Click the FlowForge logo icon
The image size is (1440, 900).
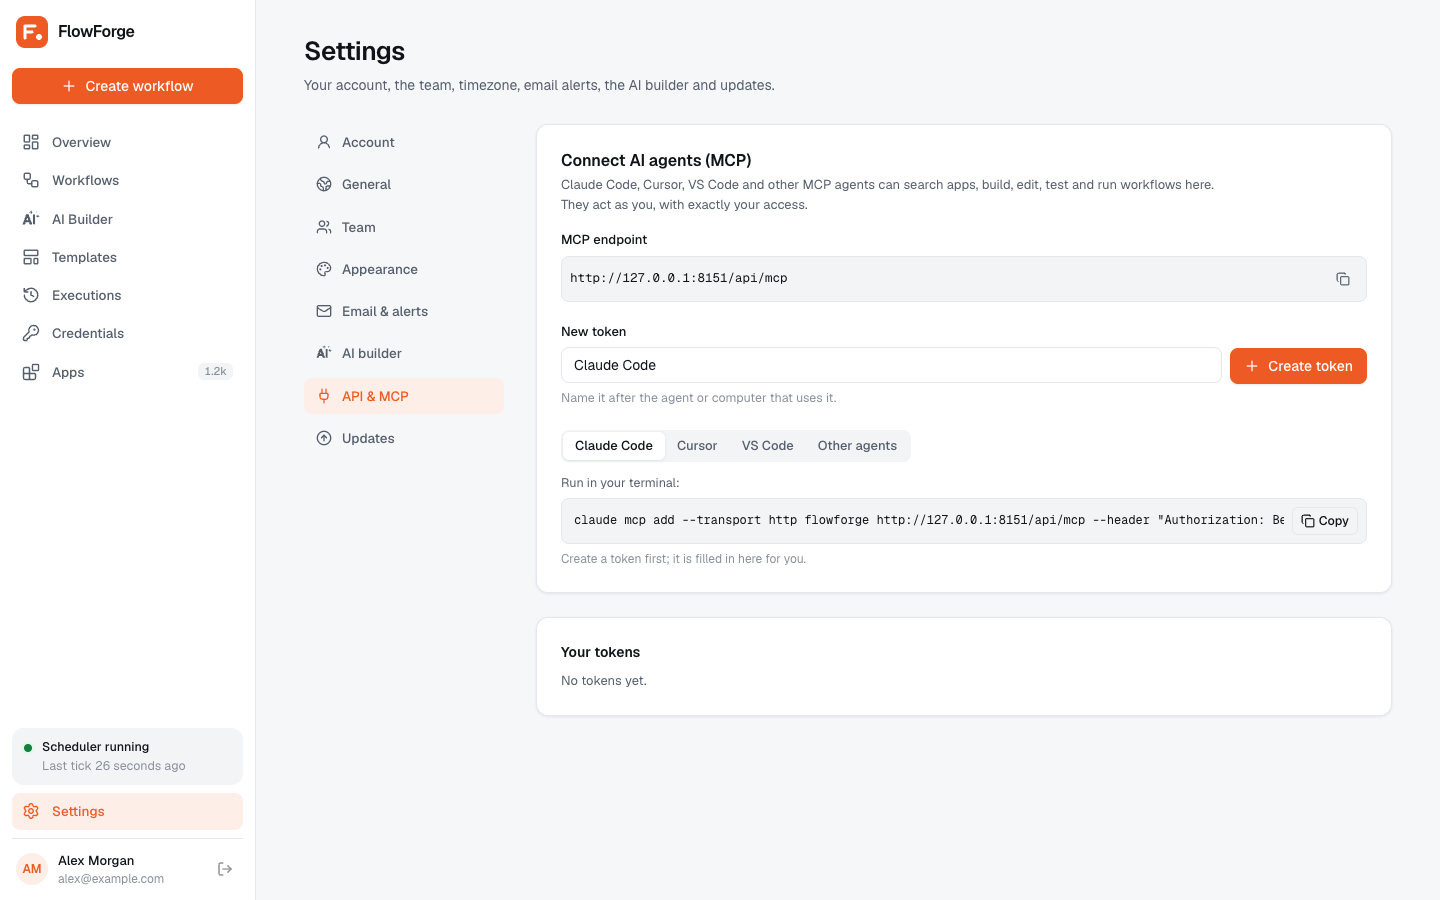click(32, 32)
